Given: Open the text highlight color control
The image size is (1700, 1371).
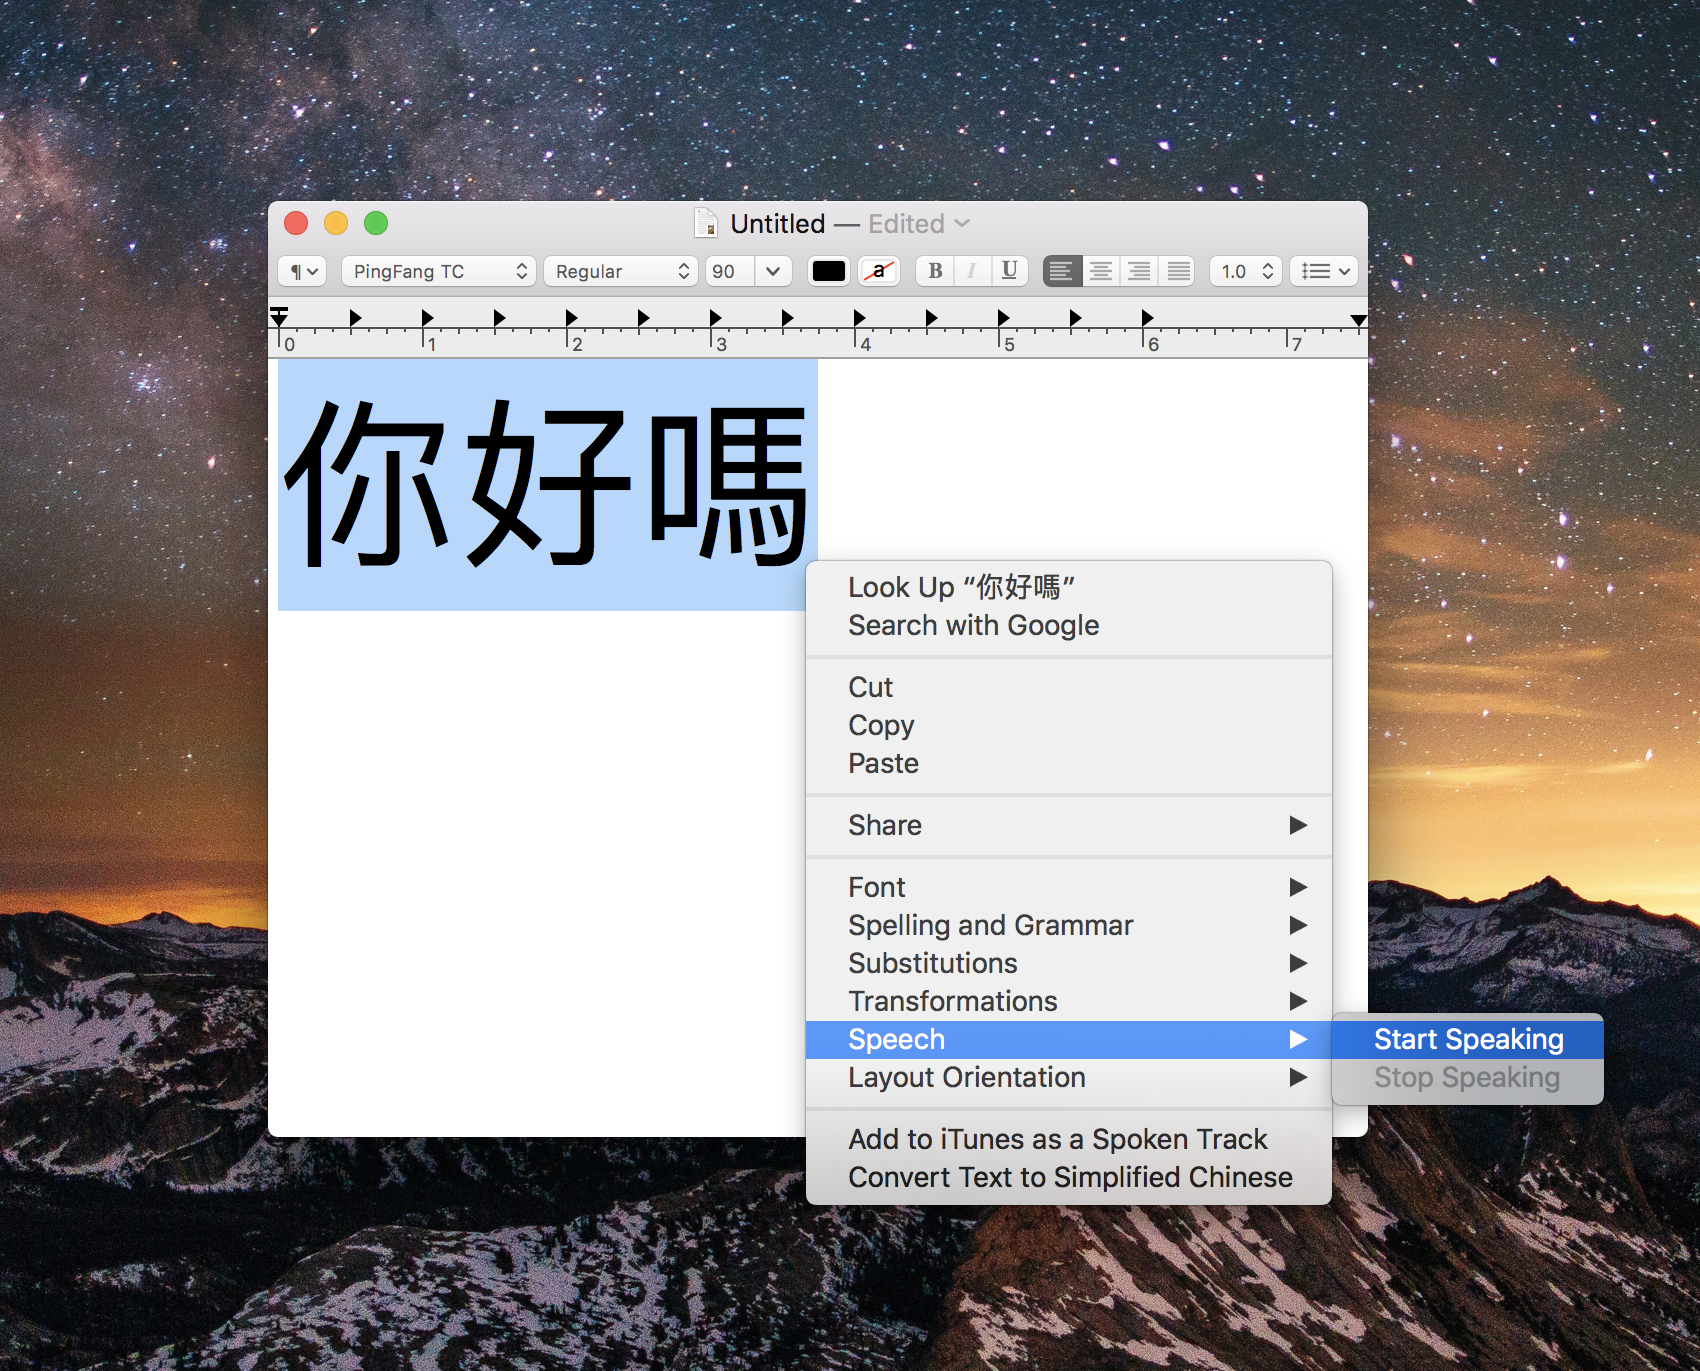Looking at the screenshot, I should (878, 271).
